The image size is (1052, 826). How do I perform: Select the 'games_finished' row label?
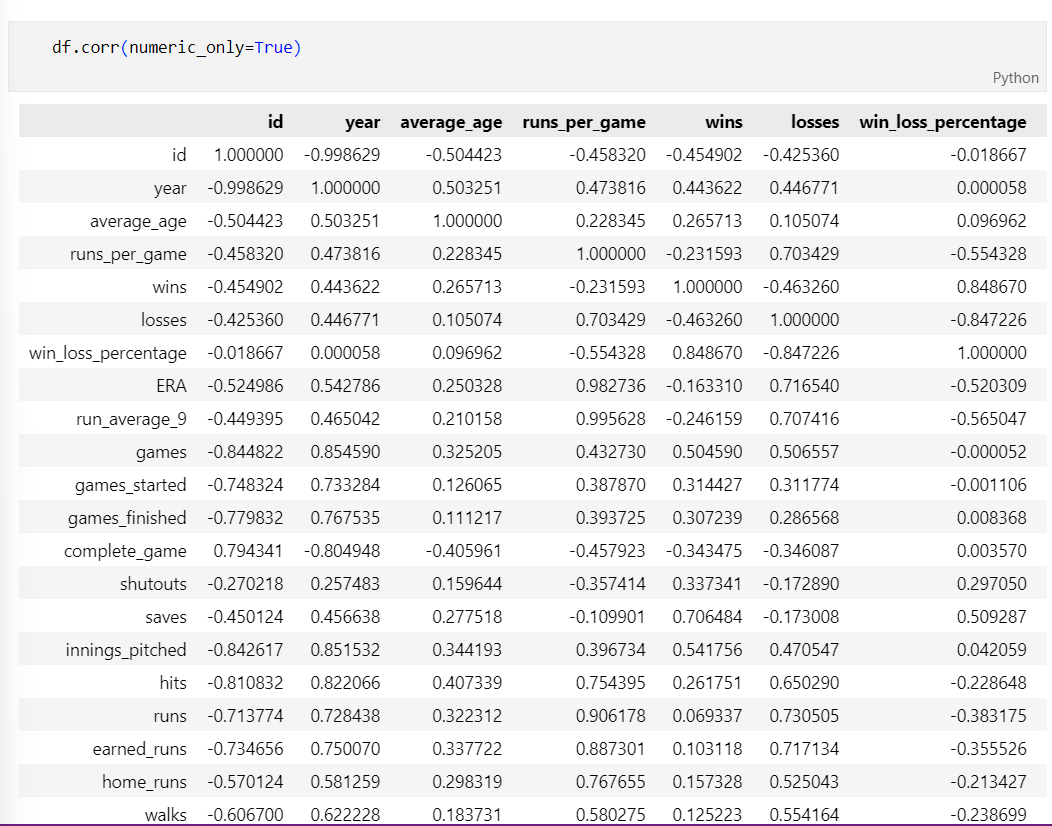(x=127, y=518)
